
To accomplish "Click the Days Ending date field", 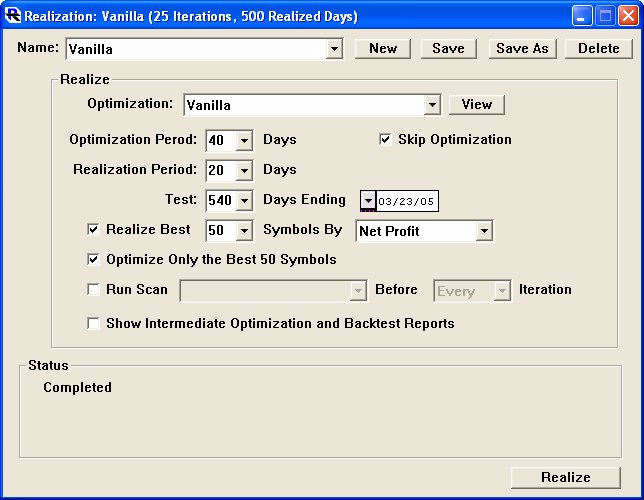I will point(407,201).
